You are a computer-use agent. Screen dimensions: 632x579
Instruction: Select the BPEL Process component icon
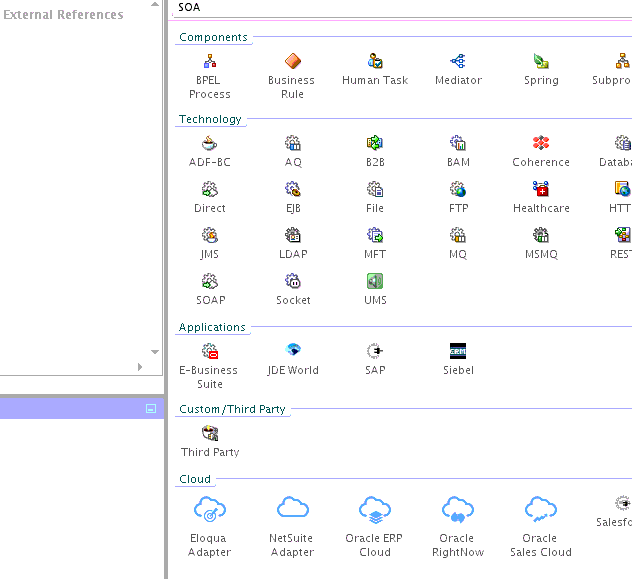tap(210, 62)
